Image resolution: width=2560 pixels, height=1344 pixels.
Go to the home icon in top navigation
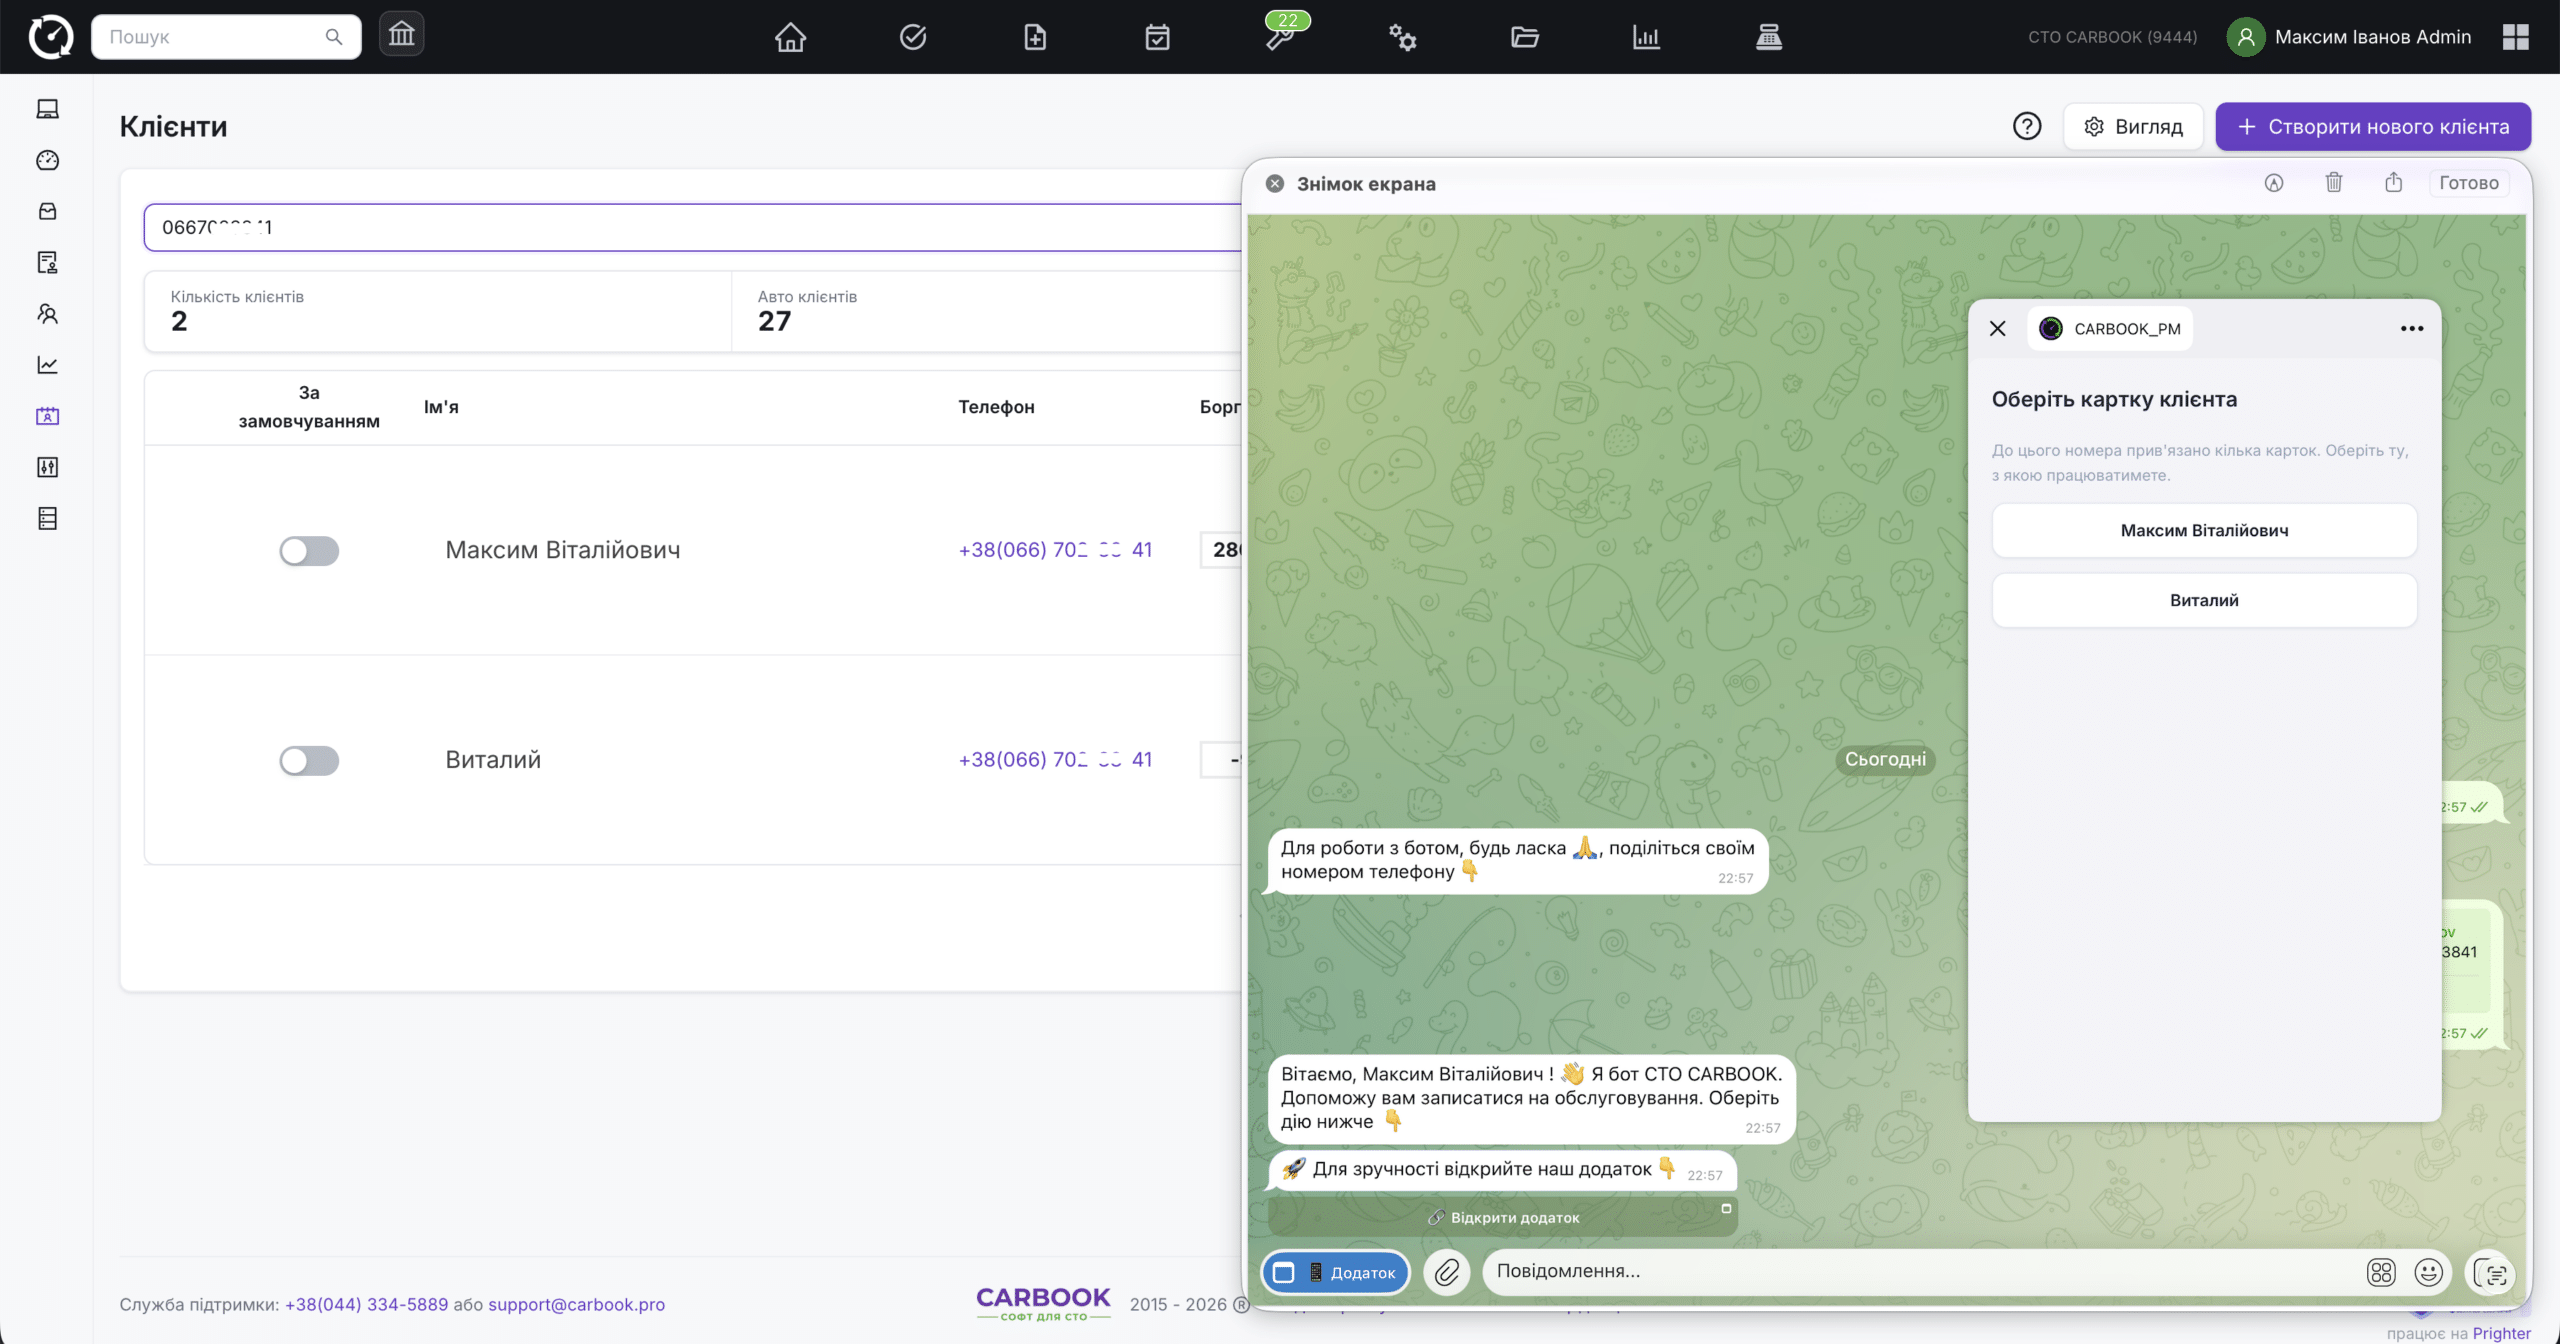(790, 38)
